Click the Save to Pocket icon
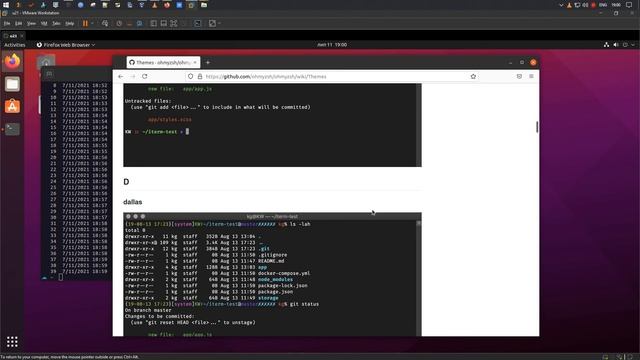640x360 pixels. 519,76
